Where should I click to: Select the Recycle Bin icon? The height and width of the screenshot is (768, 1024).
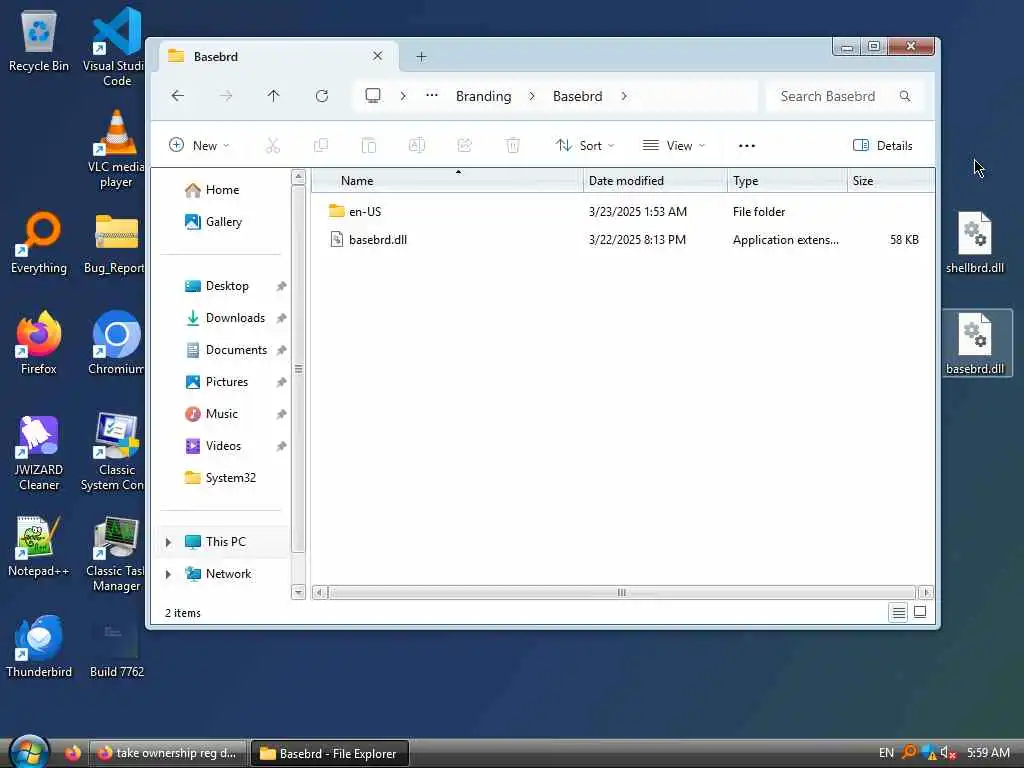[x=39, y=40]
